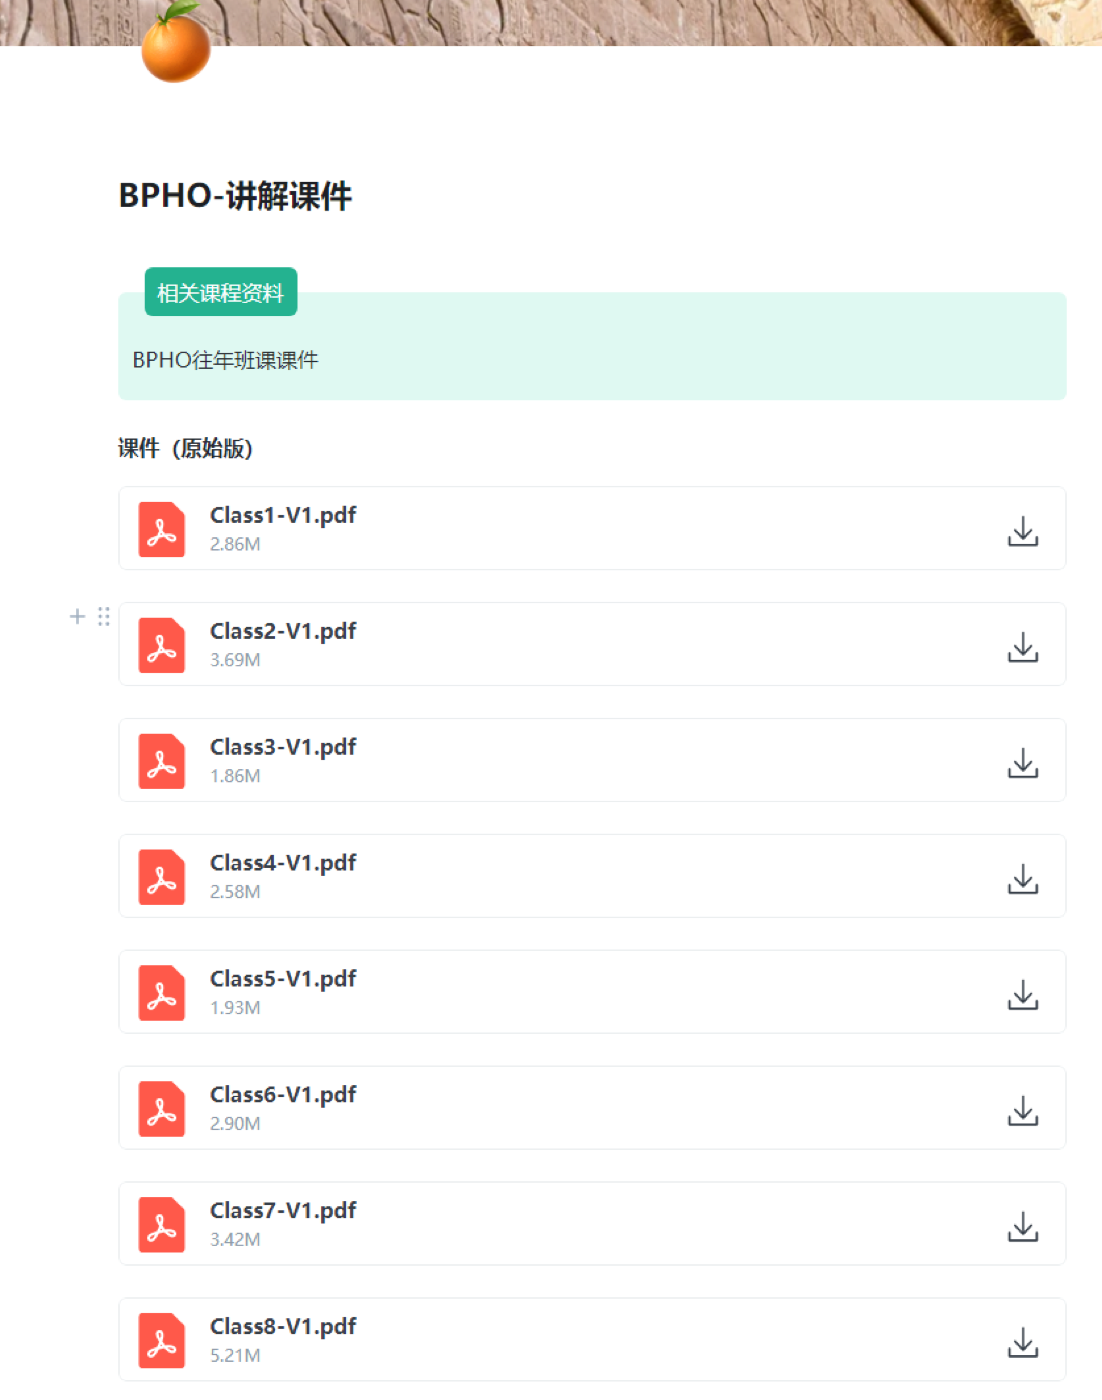Click the six-dot drag handle beside Class2
Image resolution: width=1102 pixels, height=1400 pixels.
click(103, 616)
